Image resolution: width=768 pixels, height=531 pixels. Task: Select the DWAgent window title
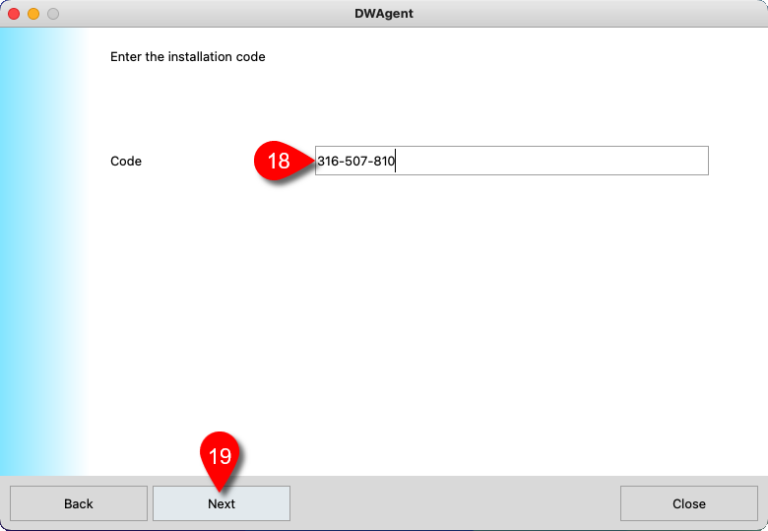(x=384, y=14)
